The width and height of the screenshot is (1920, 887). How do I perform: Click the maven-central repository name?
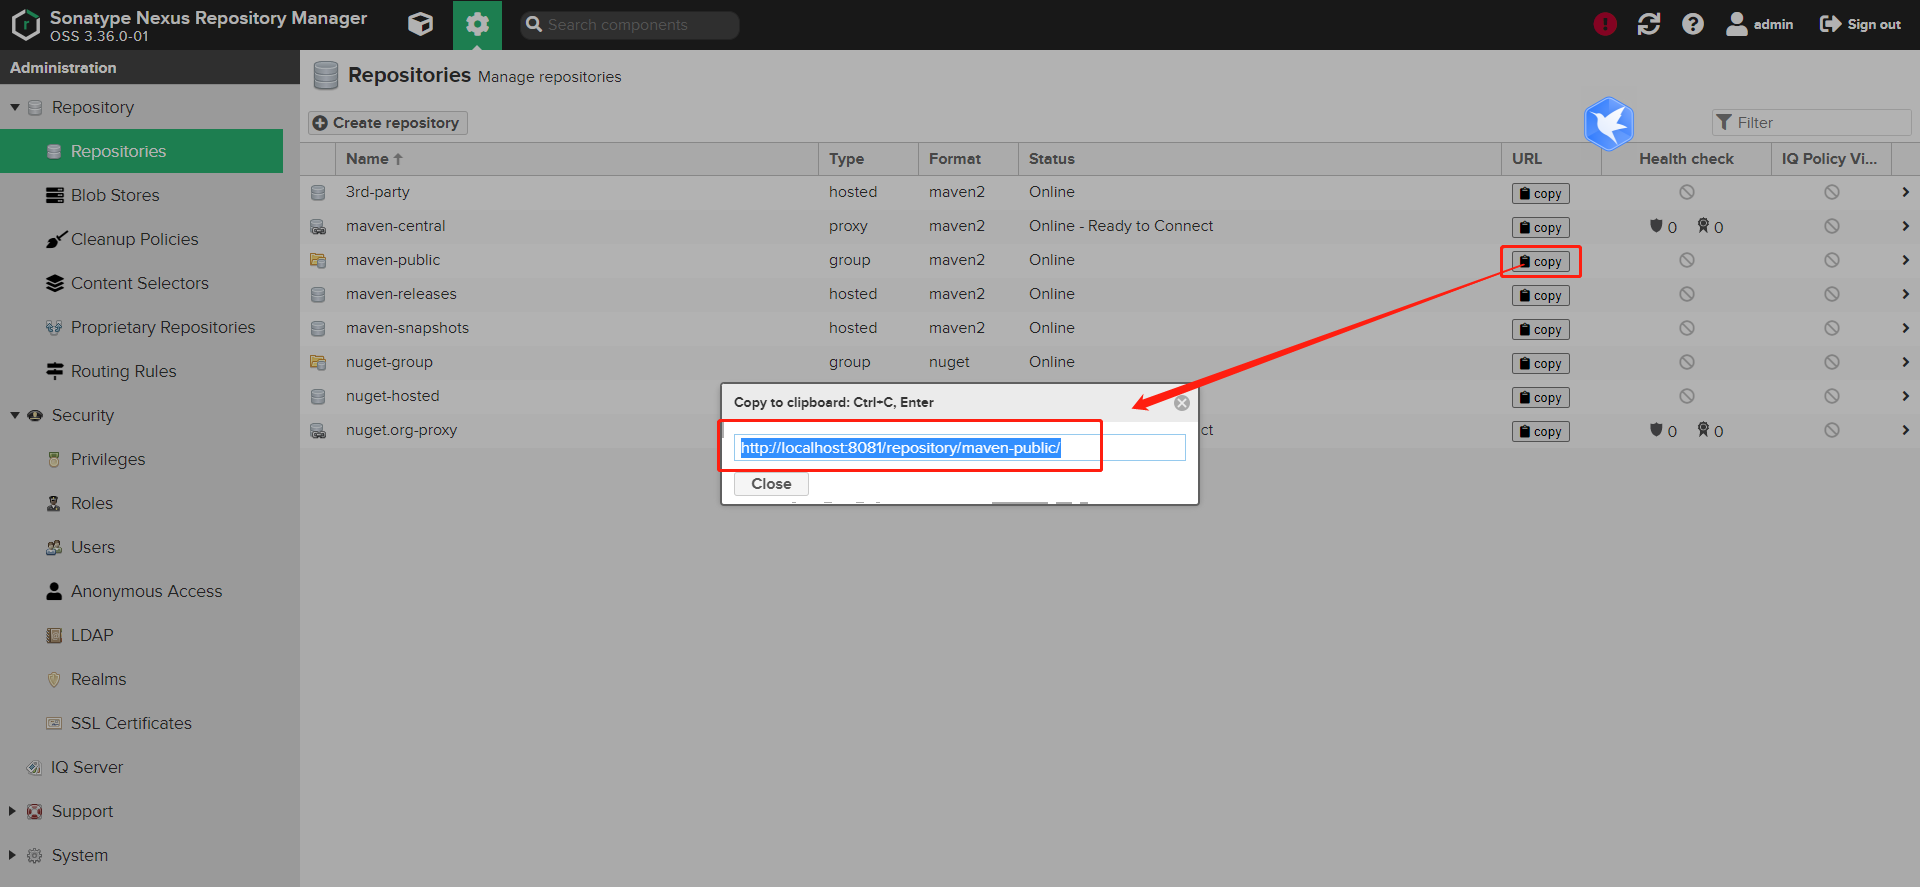click(396, 226)
